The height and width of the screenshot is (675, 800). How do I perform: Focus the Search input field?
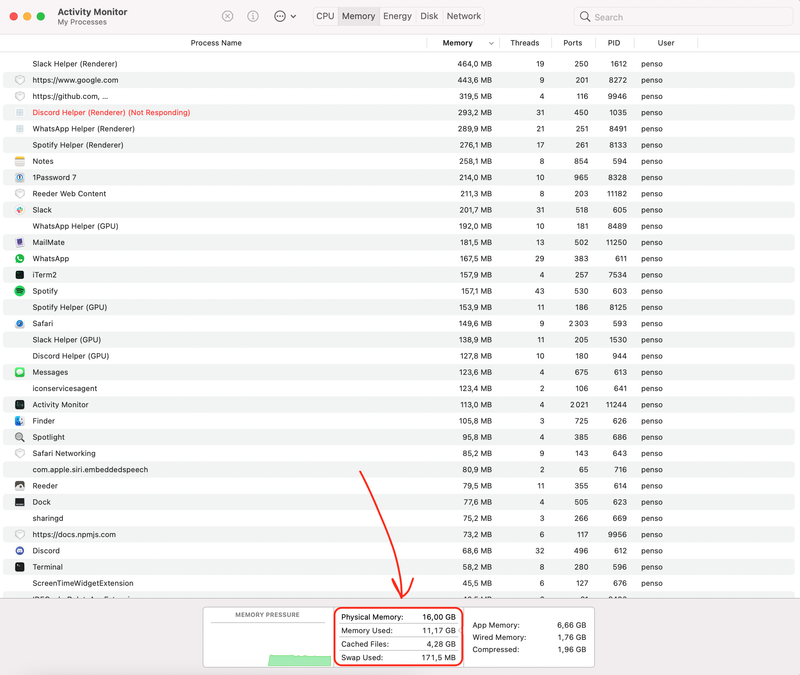pyautogui.click(x=683, y=17)
